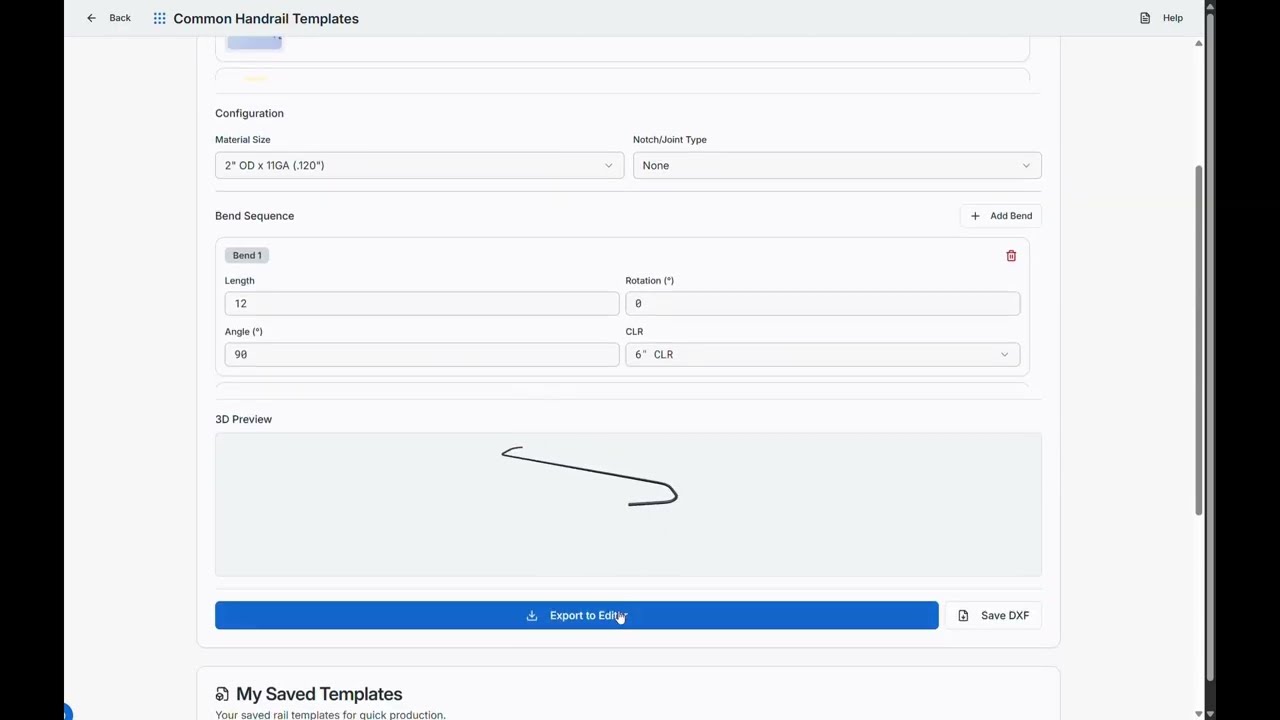The width and height of the screenshot is (1280, 720).
Task: Open Help link in header
Action: point(1173,18)
